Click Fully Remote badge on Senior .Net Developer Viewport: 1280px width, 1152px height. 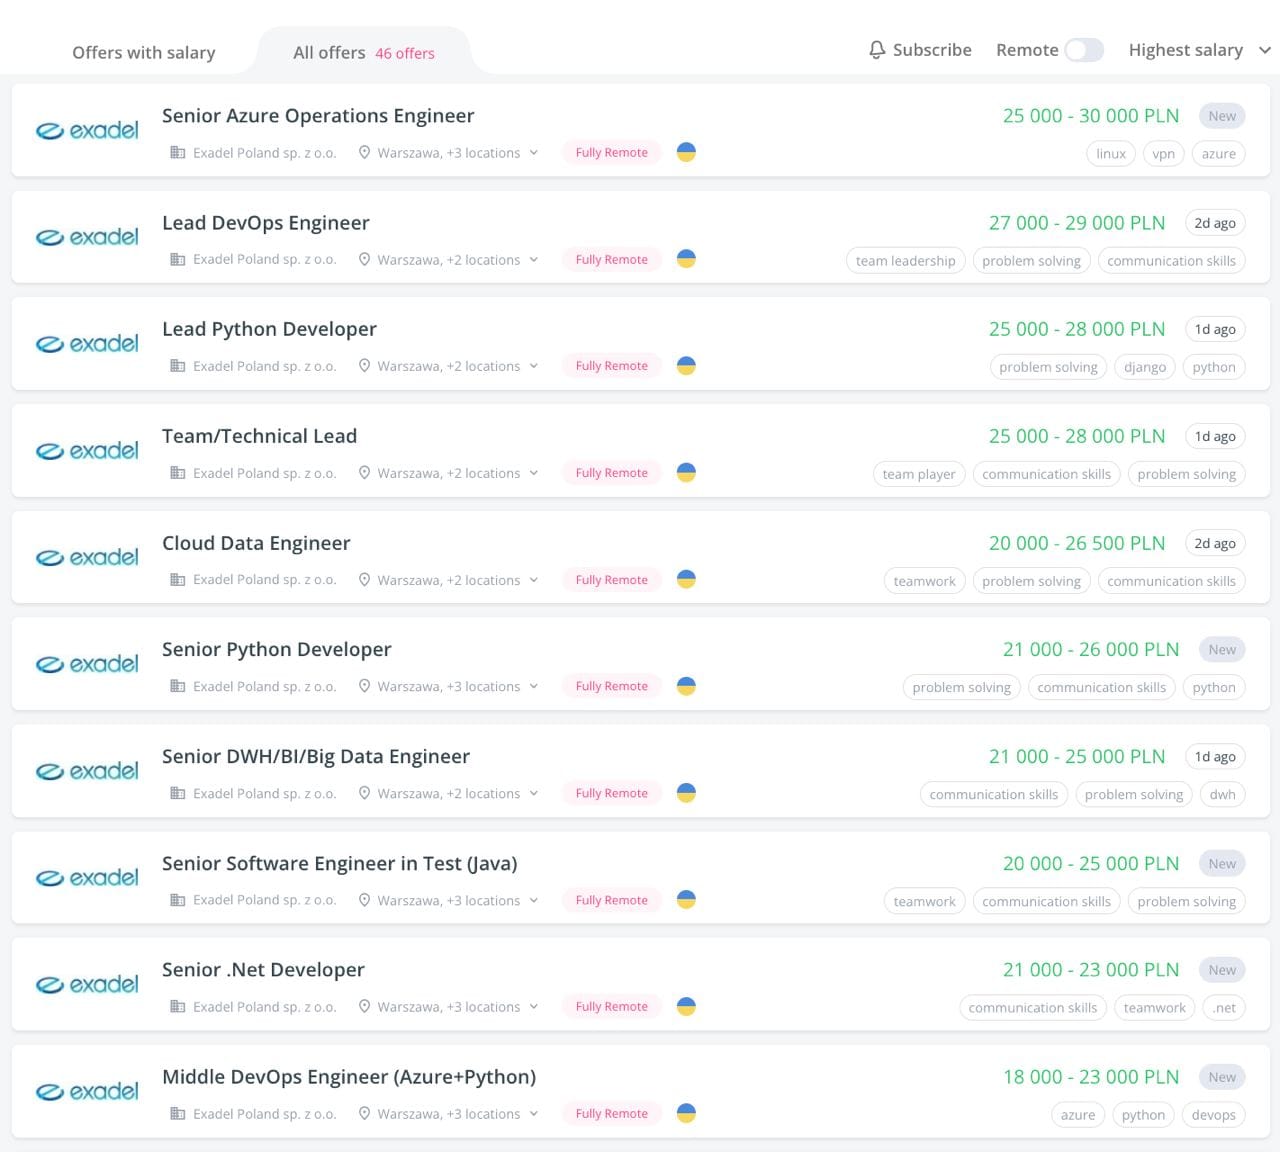click(x=612, y=1006)
